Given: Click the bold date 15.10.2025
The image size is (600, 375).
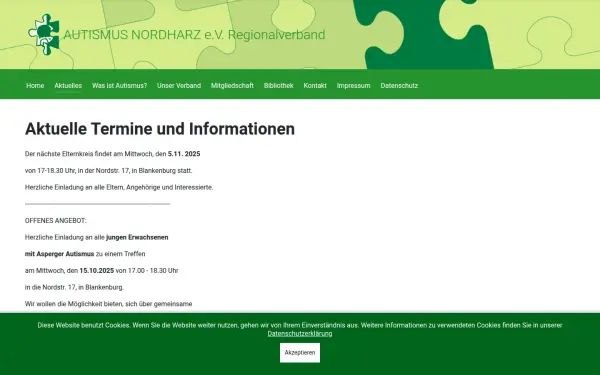Looking at the screenshot, I should click(x=97, y=271).
